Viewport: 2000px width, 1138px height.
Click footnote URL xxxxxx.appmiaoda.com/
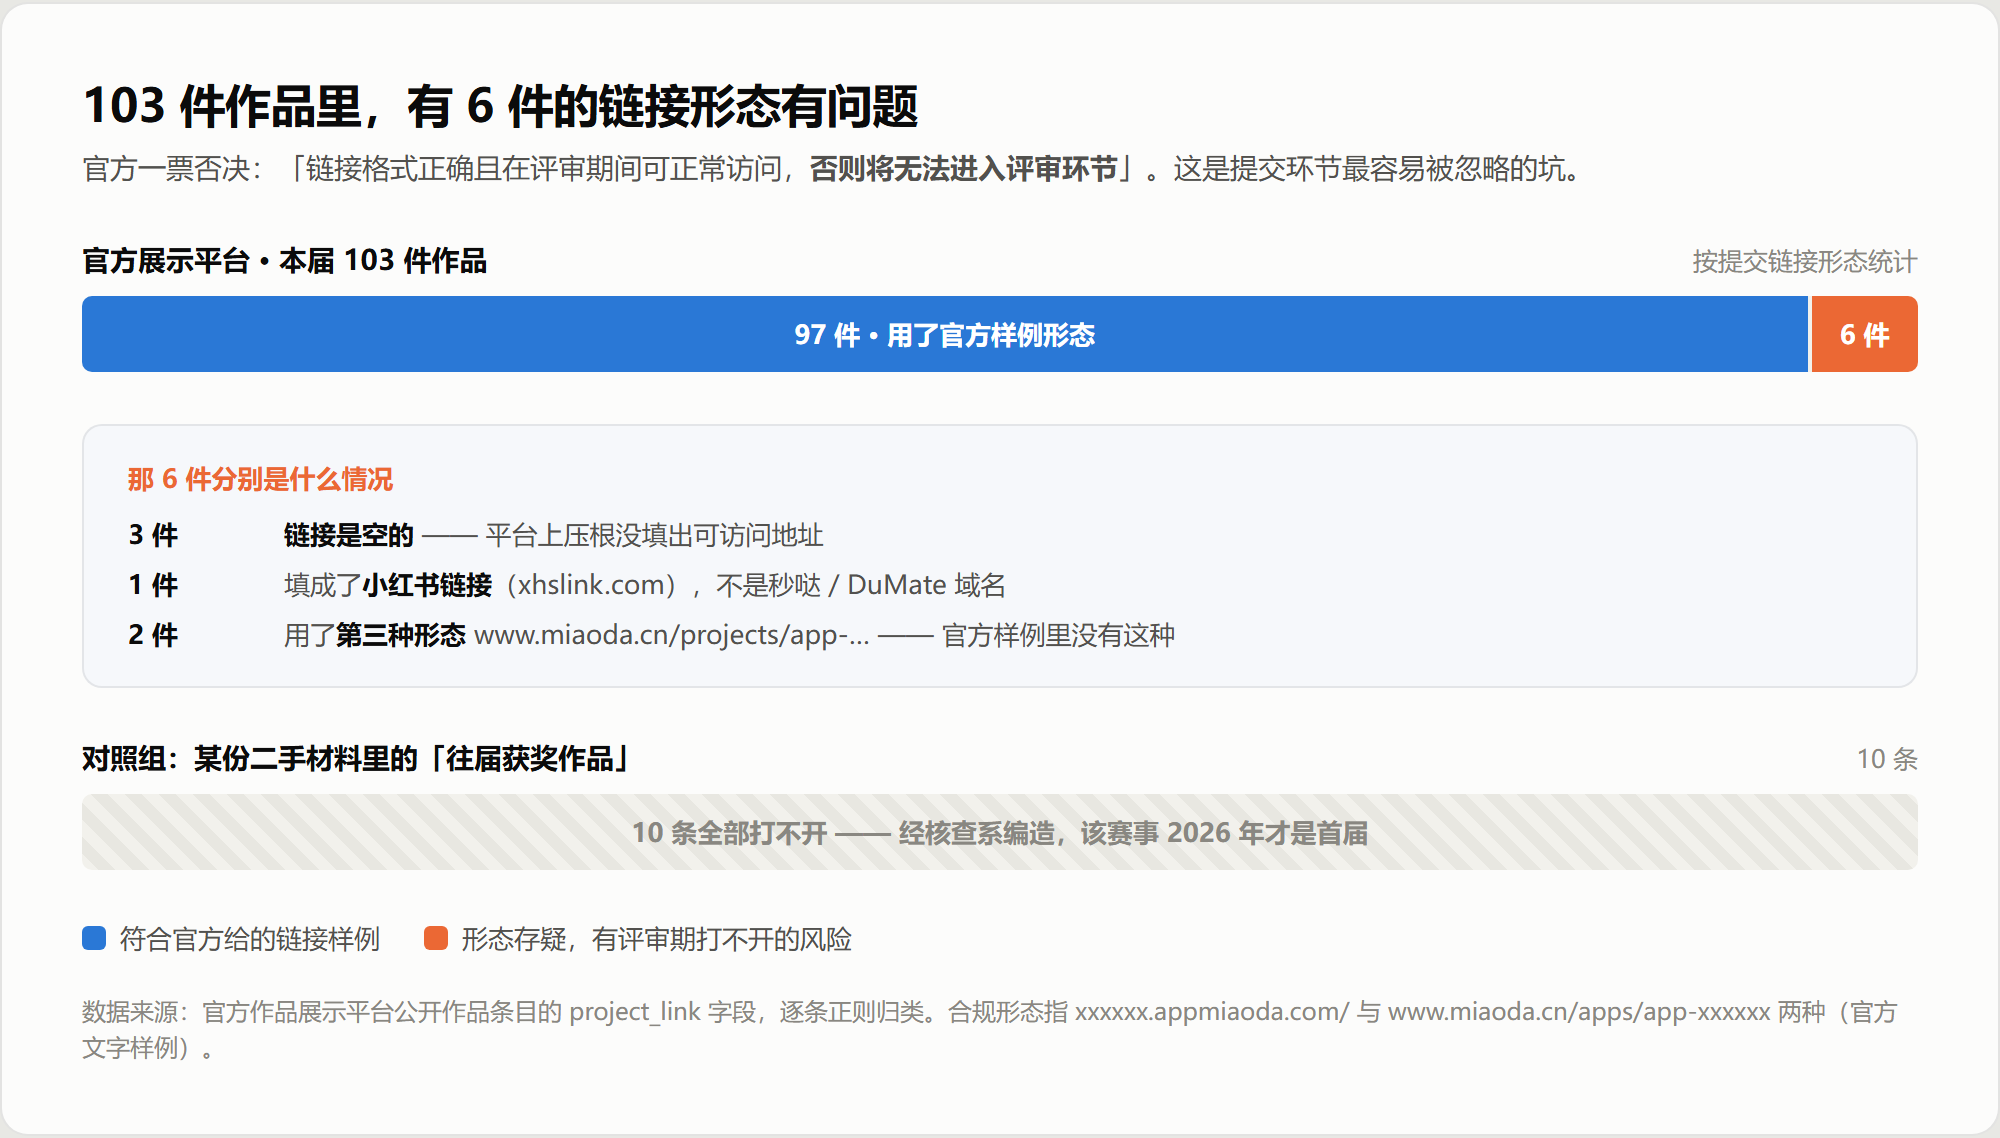[1212, 1012]
